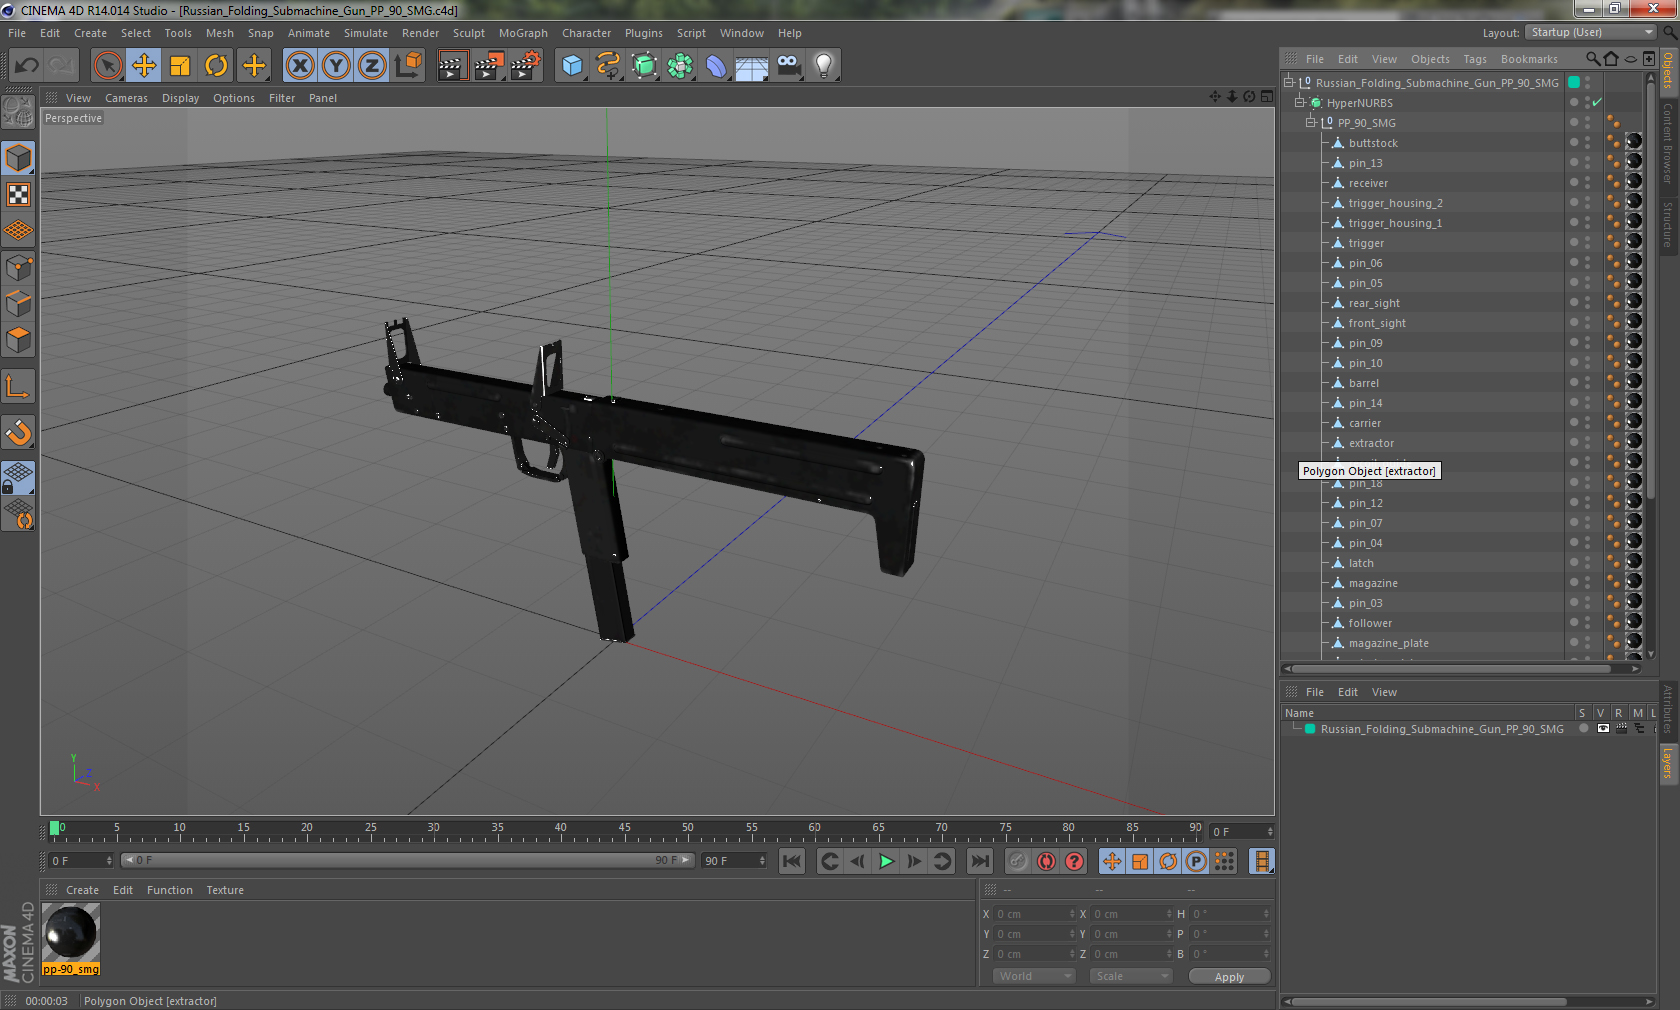This screenshot has width=1680, height=1010.
Task: Go to end of animation
Action: 980,861
